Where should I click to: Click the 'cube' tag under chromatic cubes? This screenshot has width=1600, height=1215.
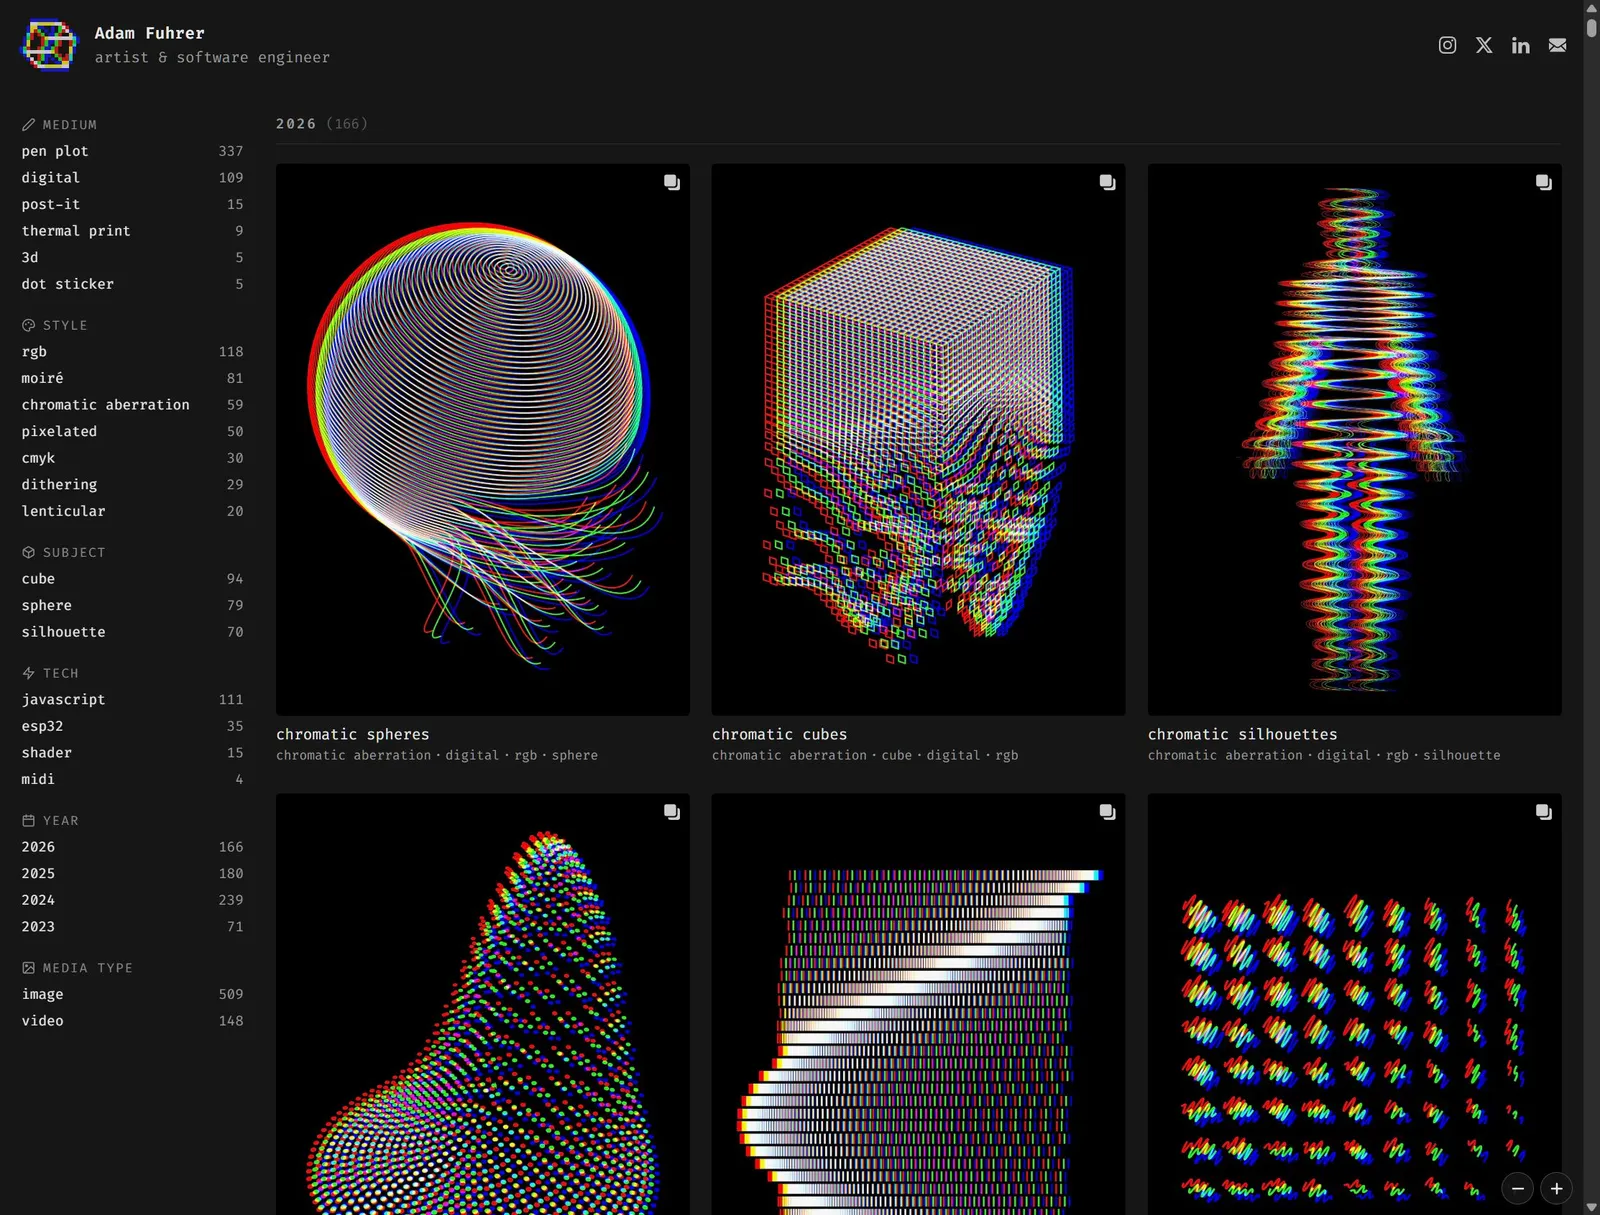click(x=897, y=755)
